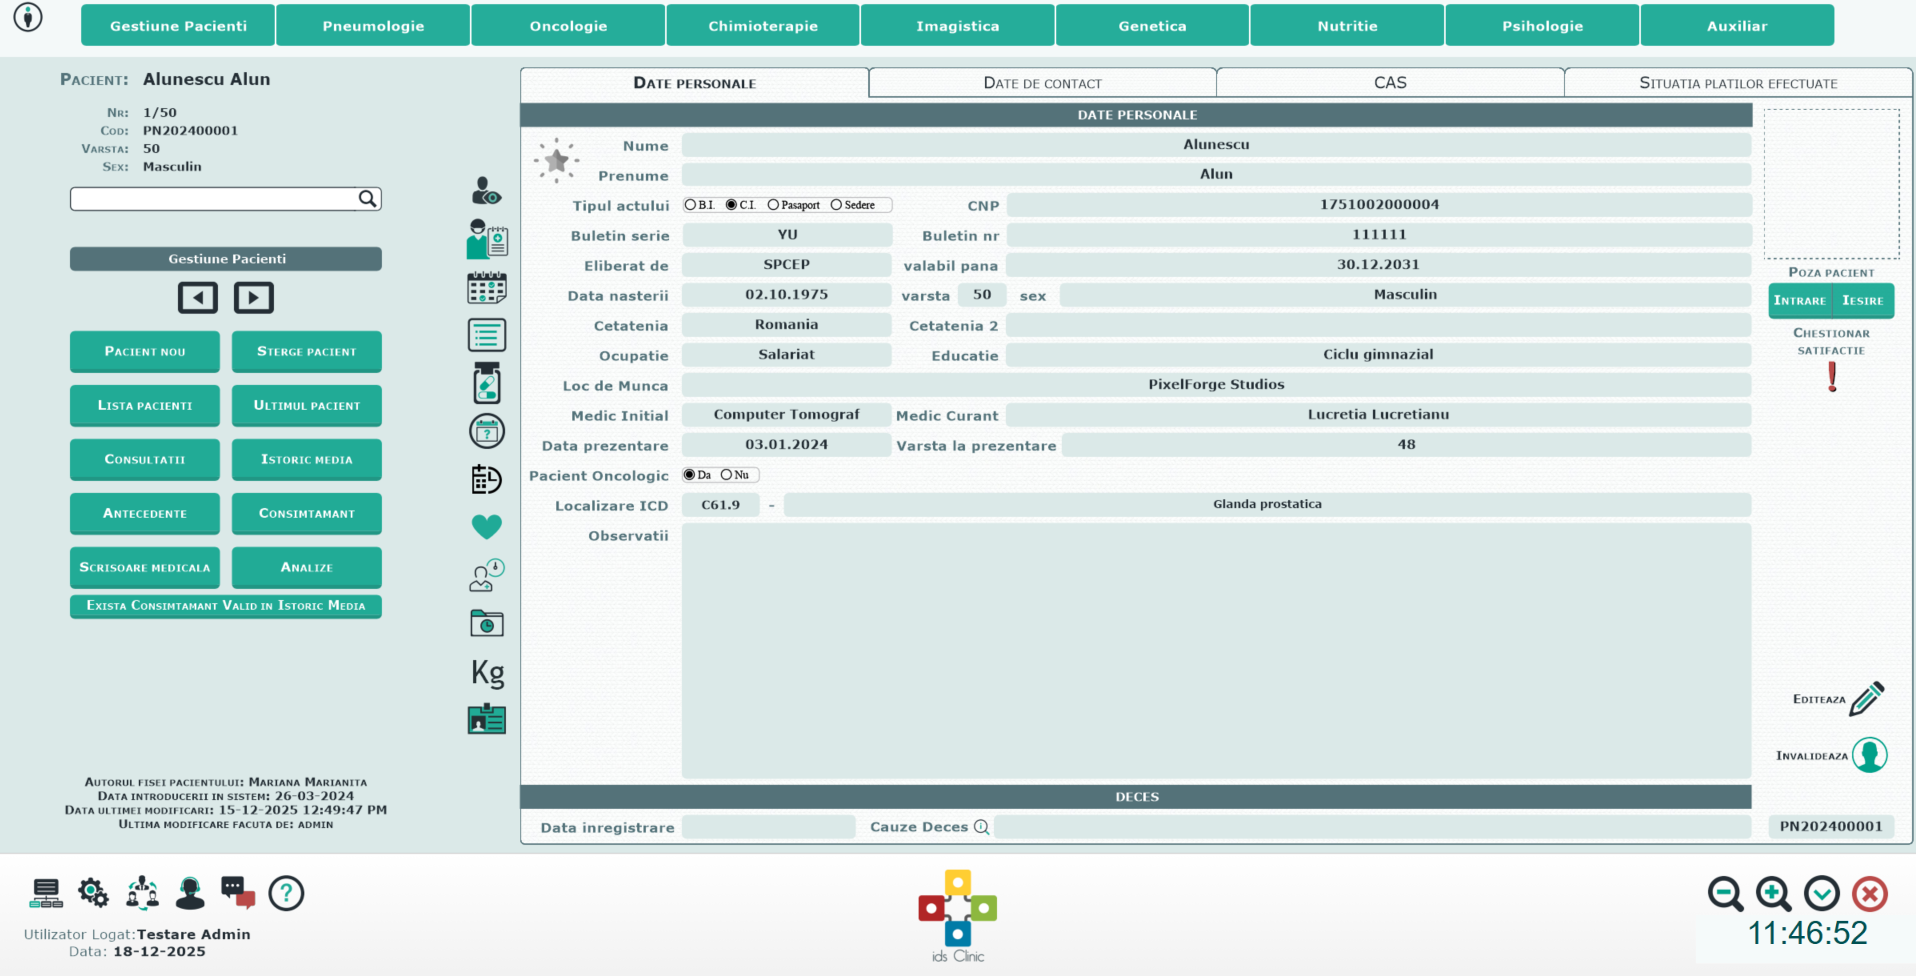Click the Observatii text area

(1216, 650)
